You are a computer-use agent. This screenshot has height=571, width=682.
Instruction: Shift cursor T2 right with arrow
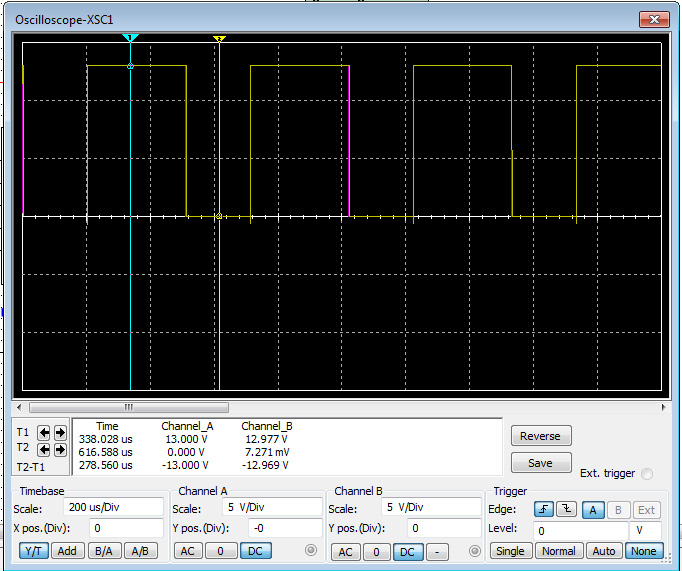60,450
